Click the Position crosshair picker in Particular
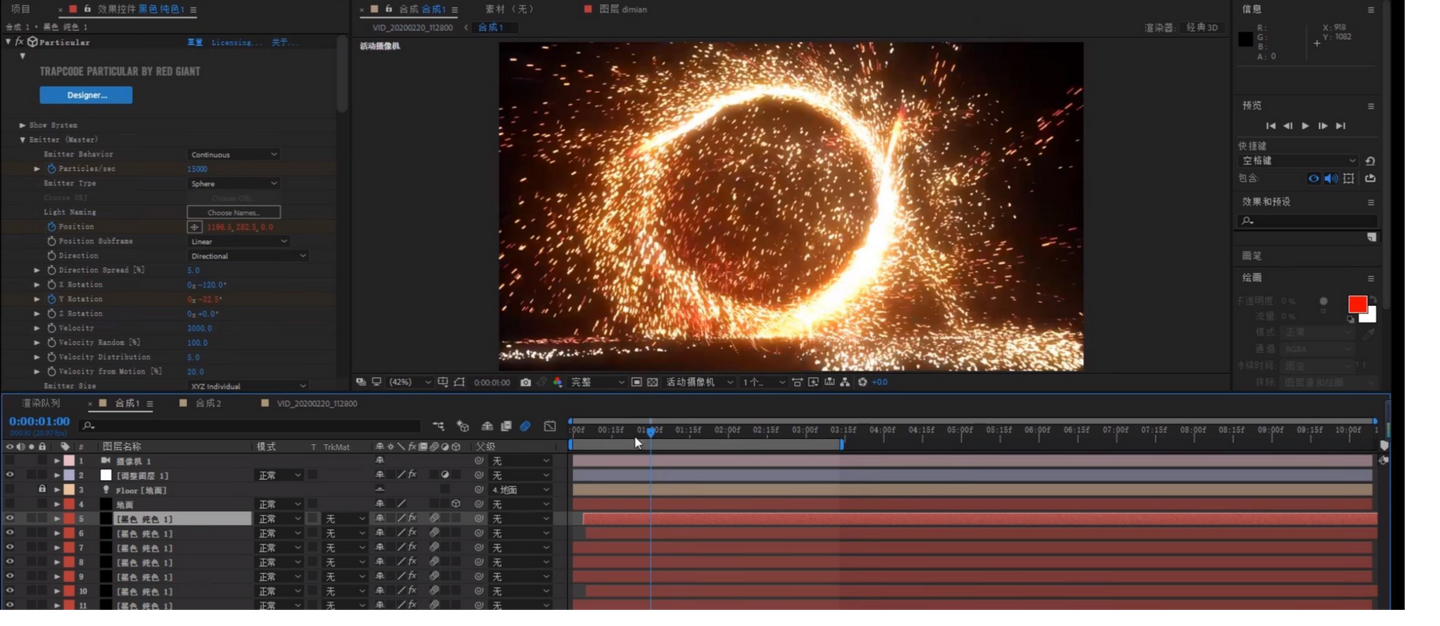This screenshot has height=626, width=1440. point(195,227)
